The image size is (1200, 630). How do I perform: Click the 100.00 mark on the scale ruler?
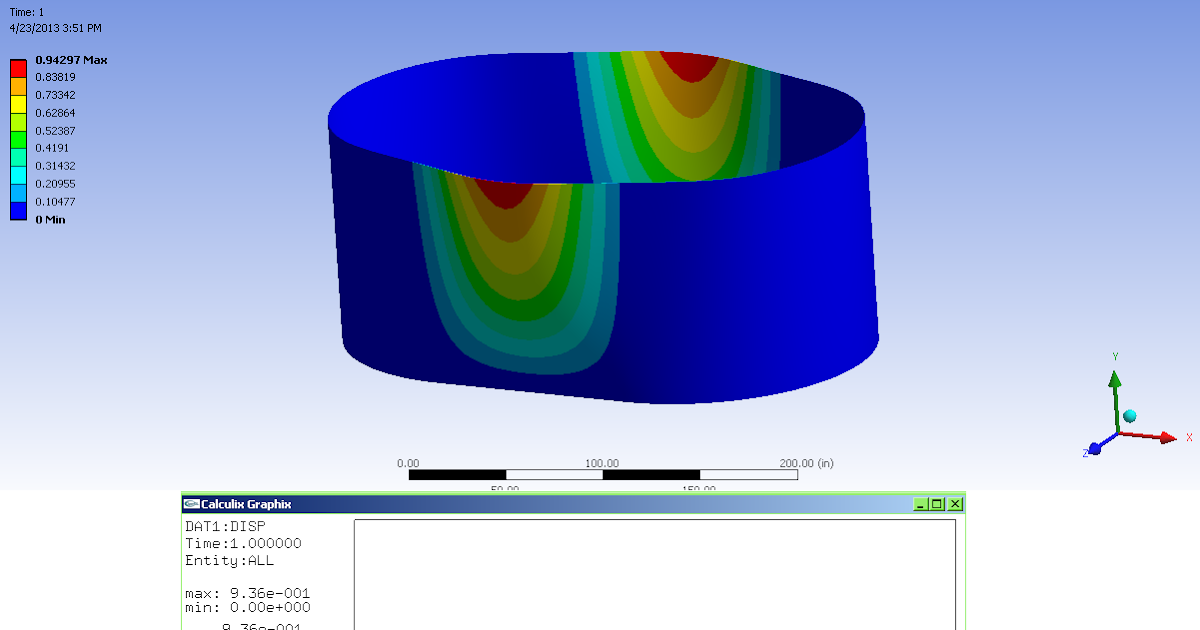[601, 463]
